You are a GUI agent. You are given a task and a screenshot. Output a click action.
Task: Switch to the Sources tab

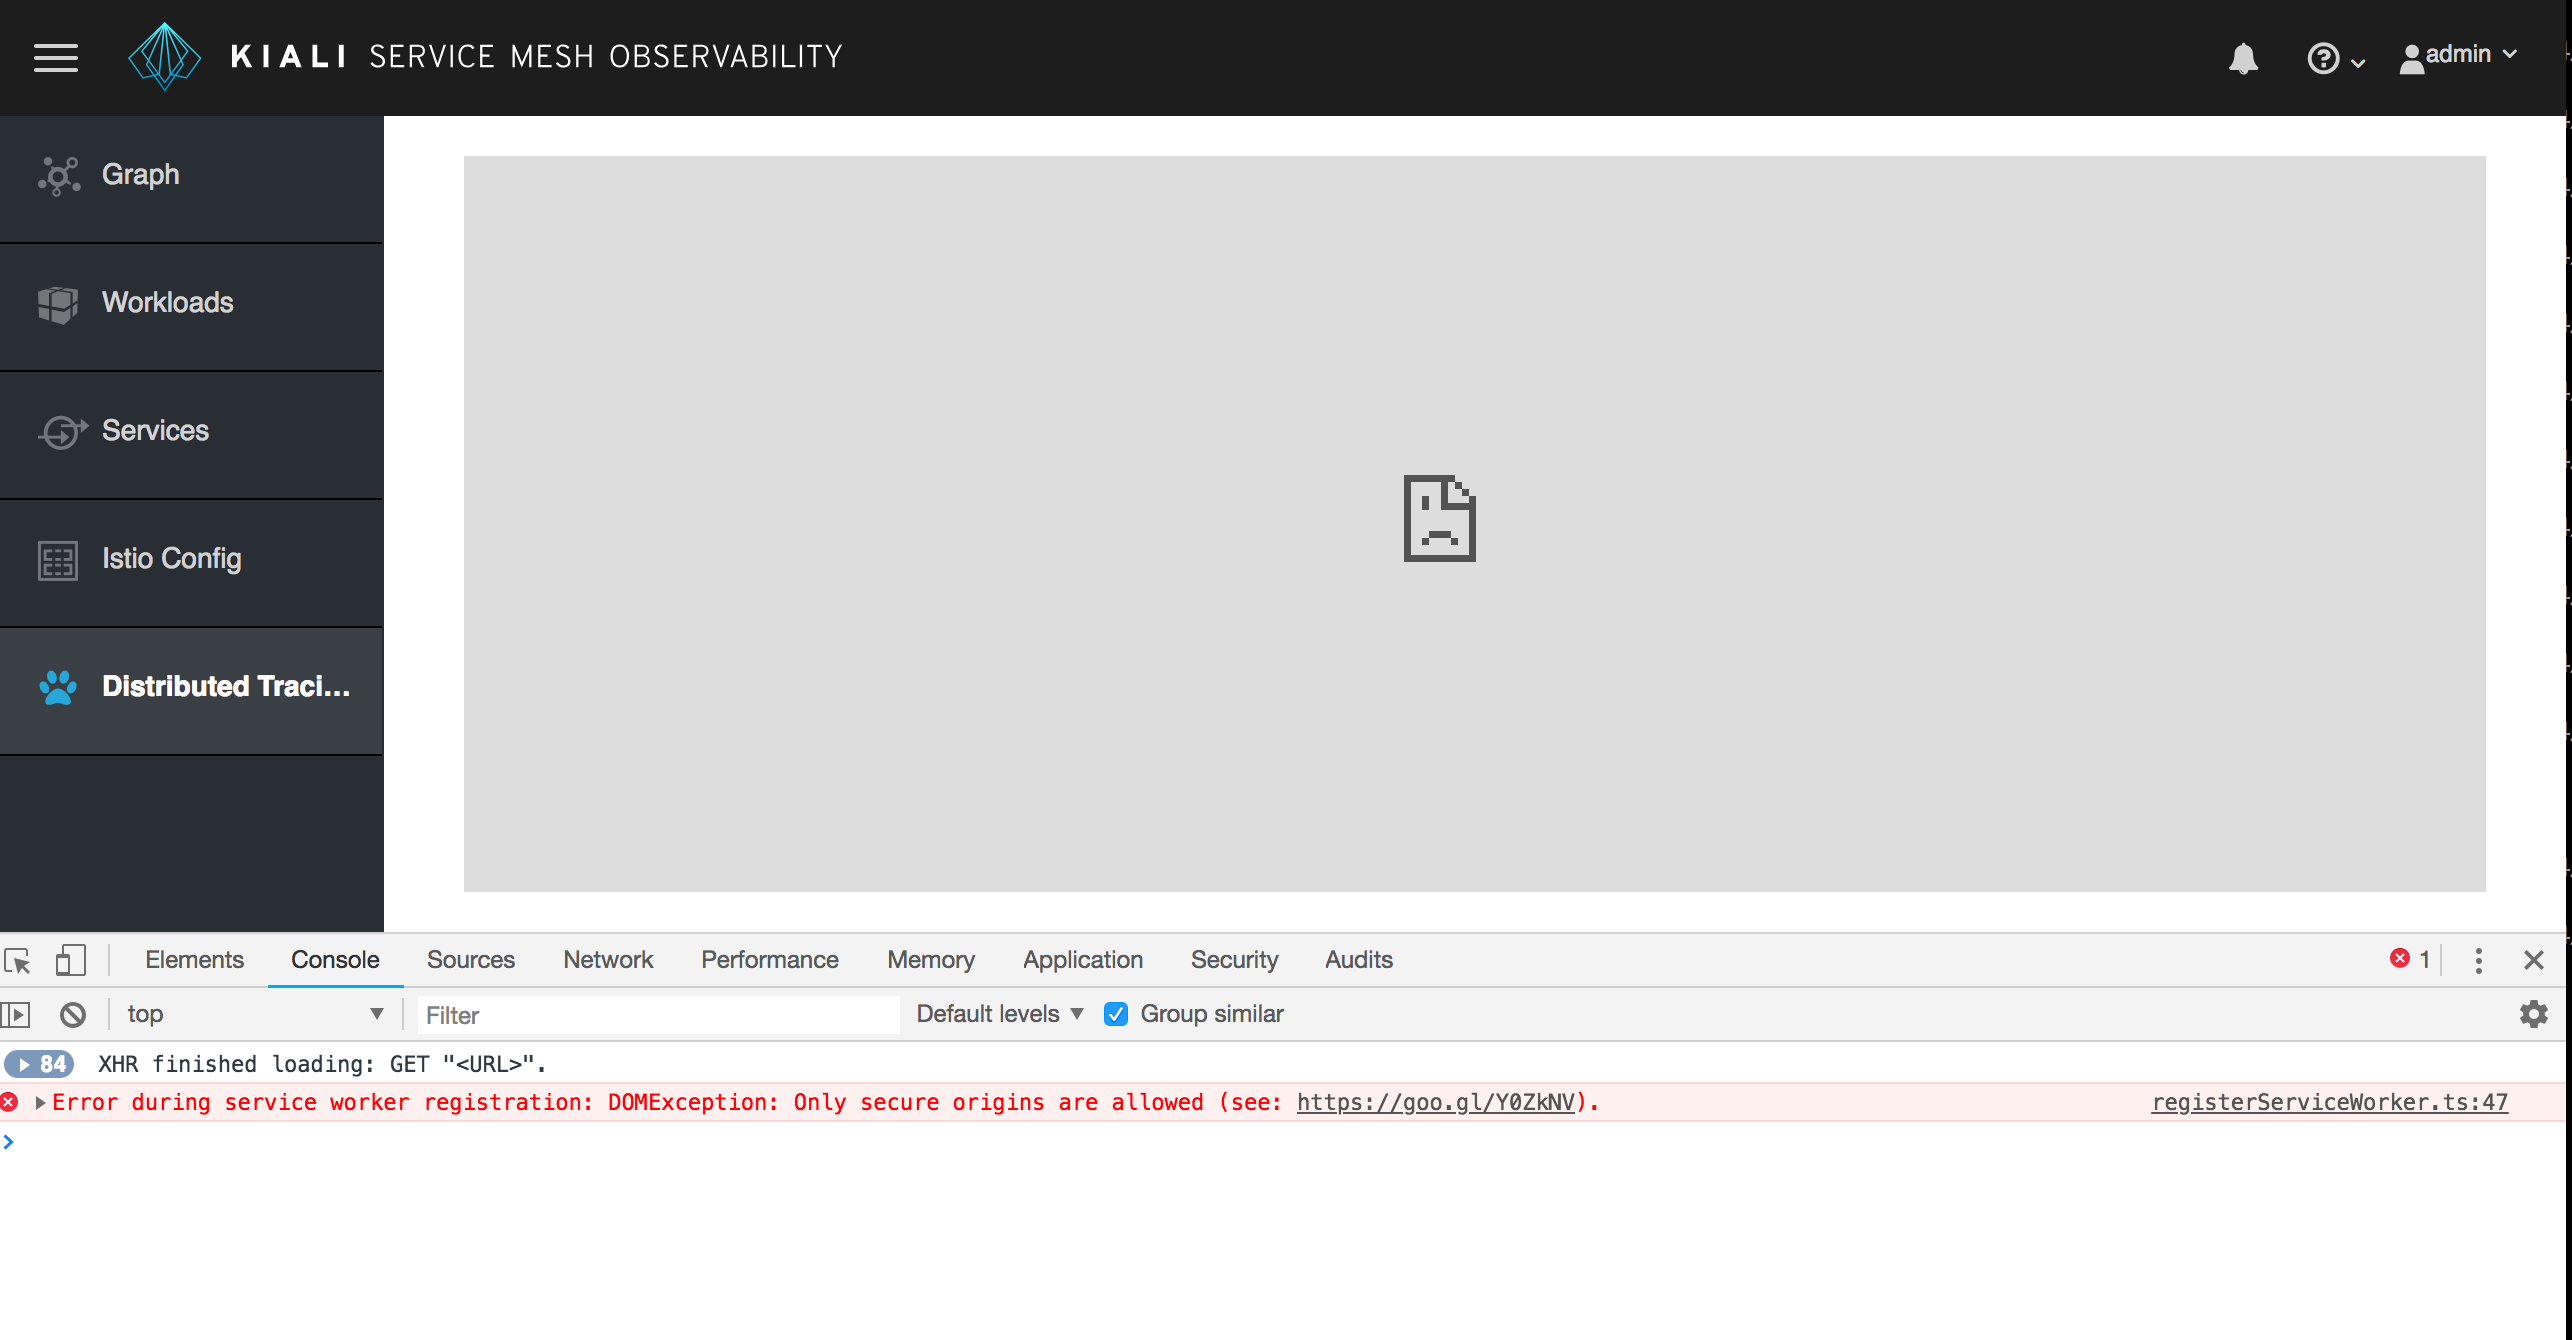[470, 960]
